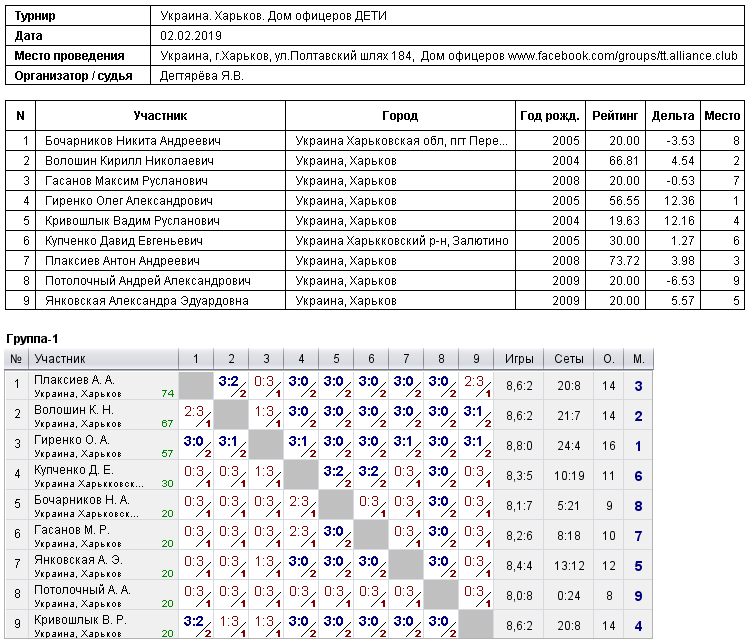
Task: Click Гиренко's sets total 24:4
Action: (569, 446)
